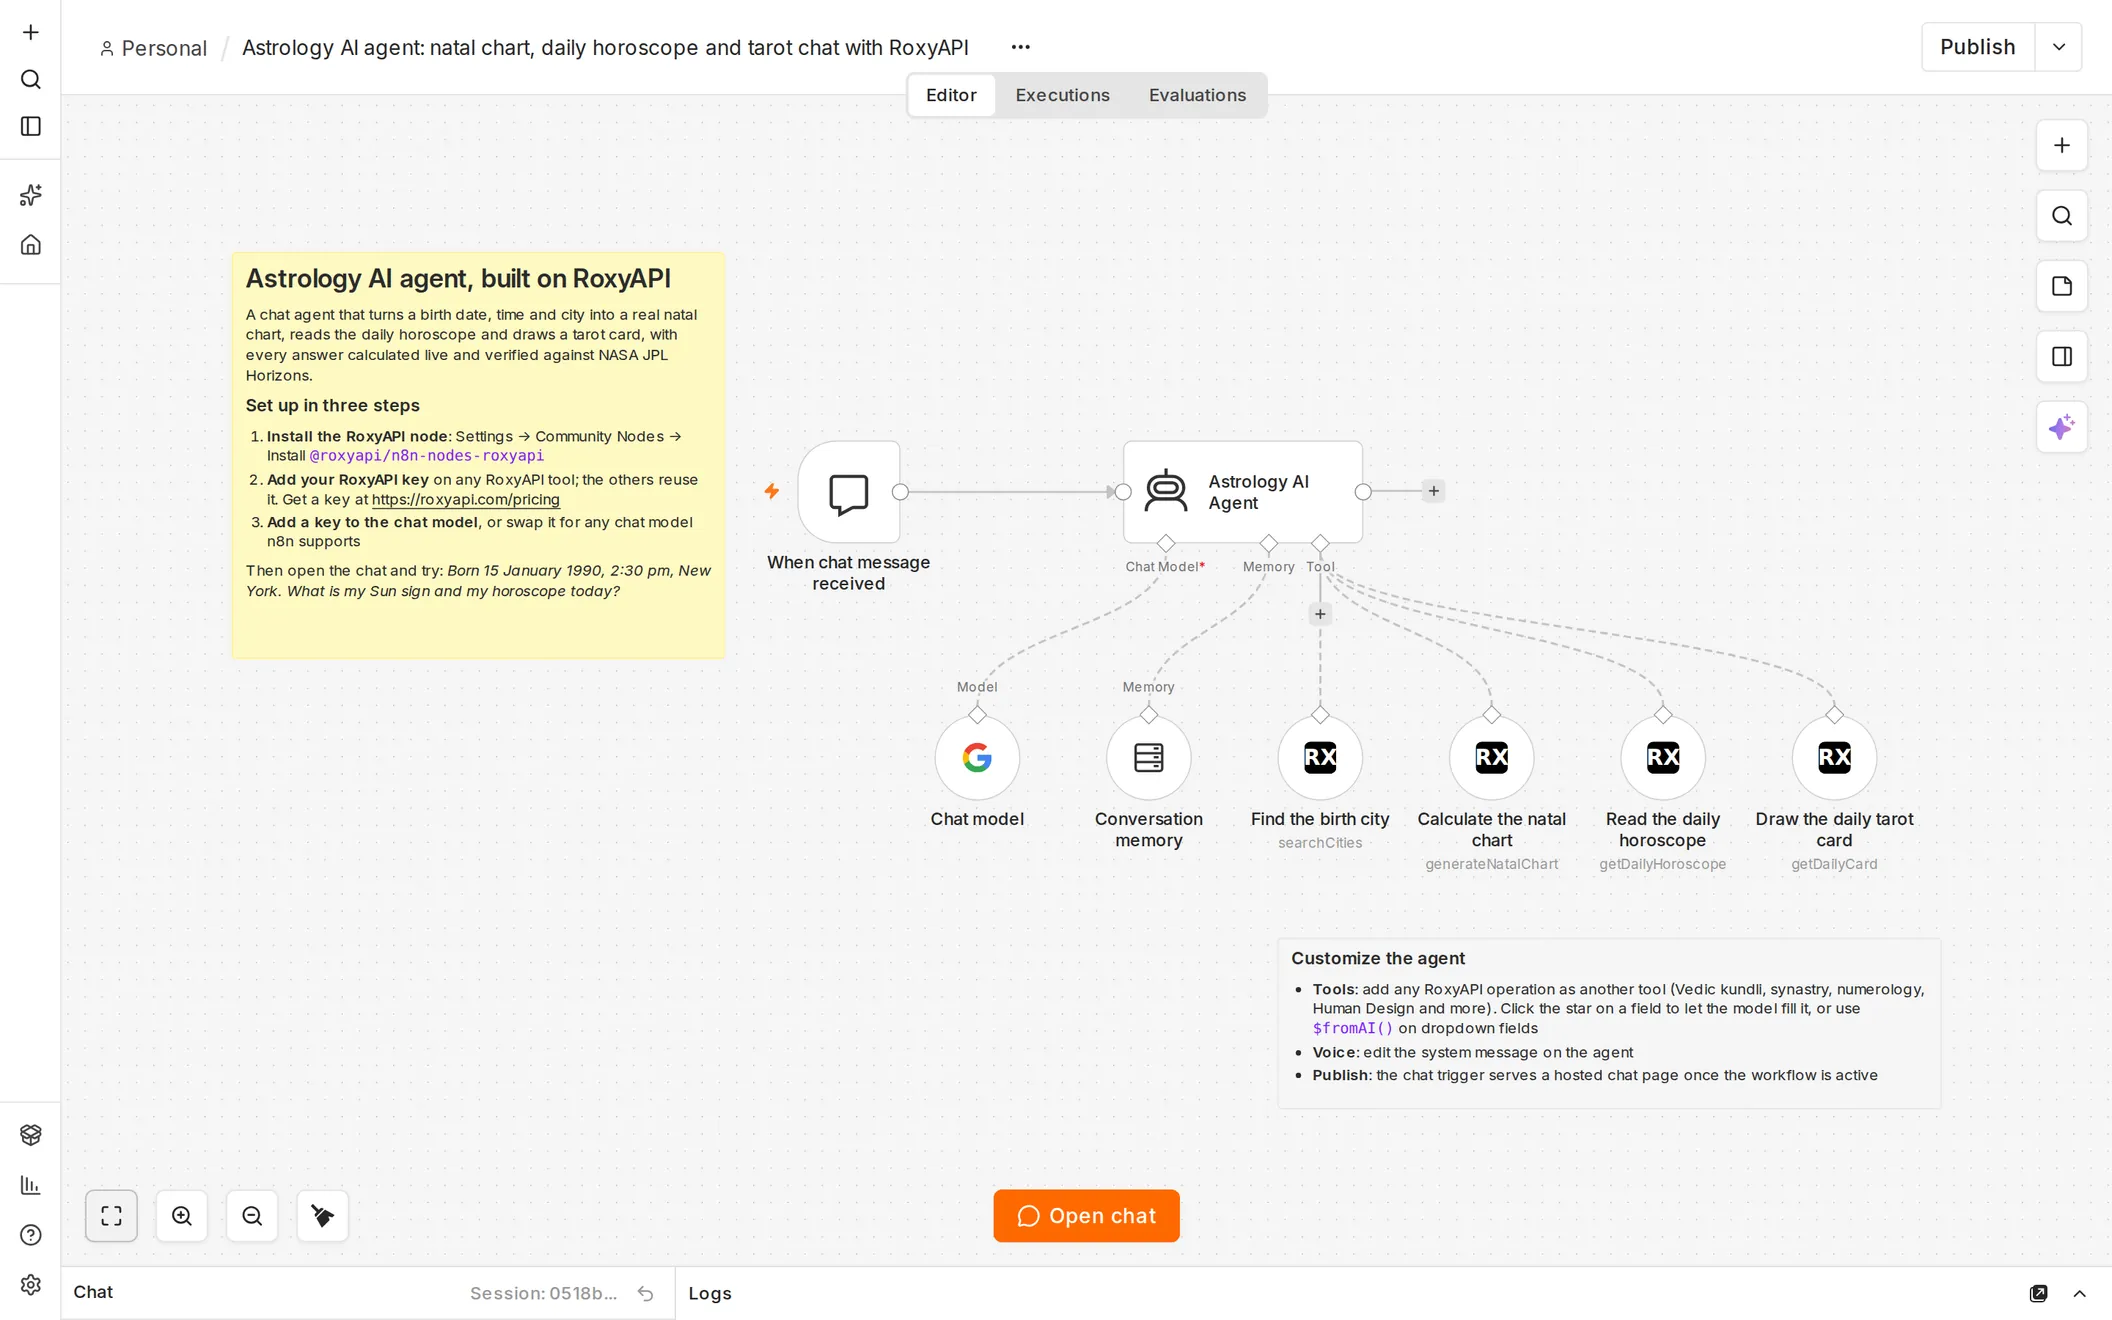Select the Astrology AI Agent node
Screen dimensions: 2112x1320
click(x=1243, y=492)
